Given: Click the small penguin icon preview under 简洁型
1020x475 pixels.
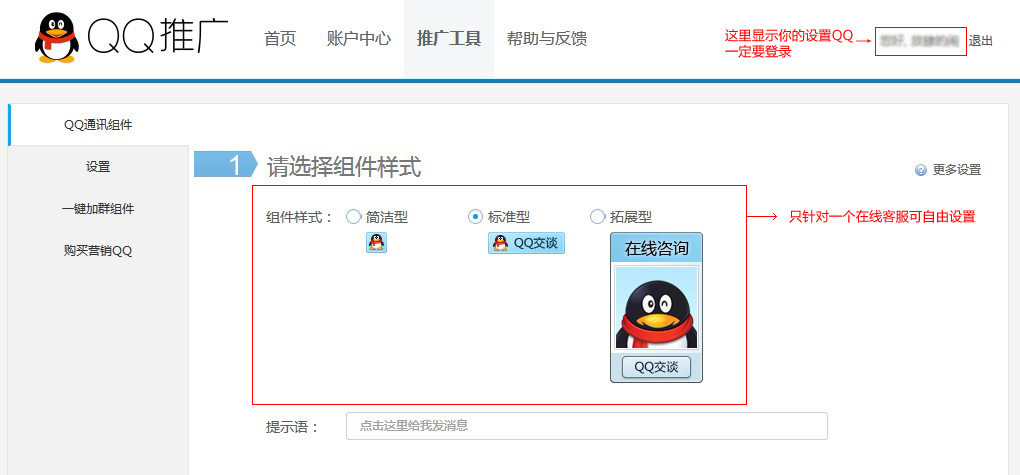Looking at the screenshot, I should pos(376,243).
